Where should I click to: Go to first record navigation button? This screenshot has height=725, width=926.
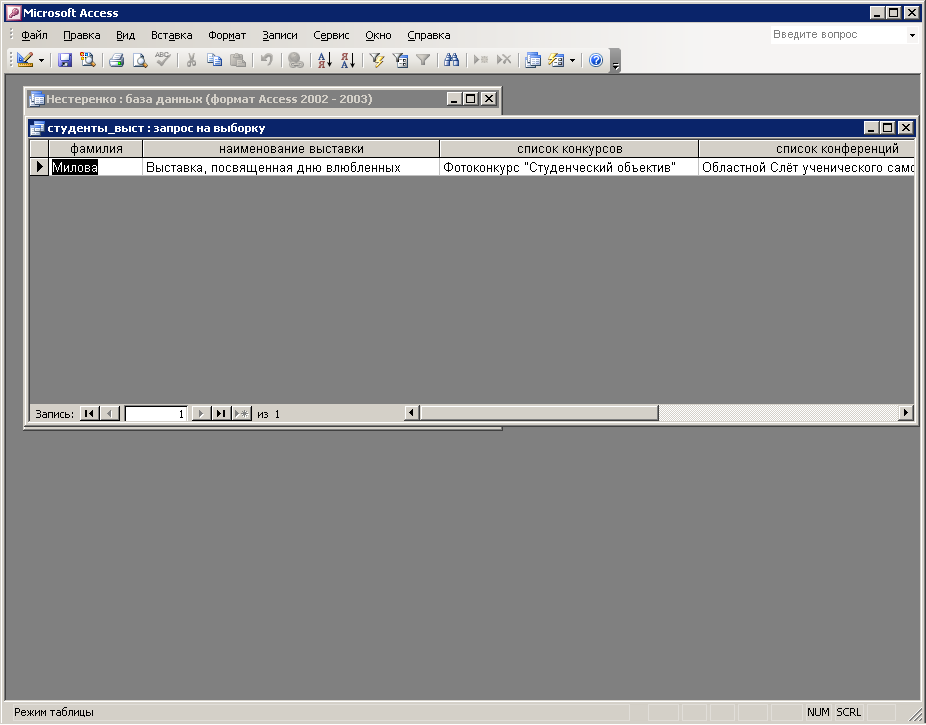pos(89,414)
